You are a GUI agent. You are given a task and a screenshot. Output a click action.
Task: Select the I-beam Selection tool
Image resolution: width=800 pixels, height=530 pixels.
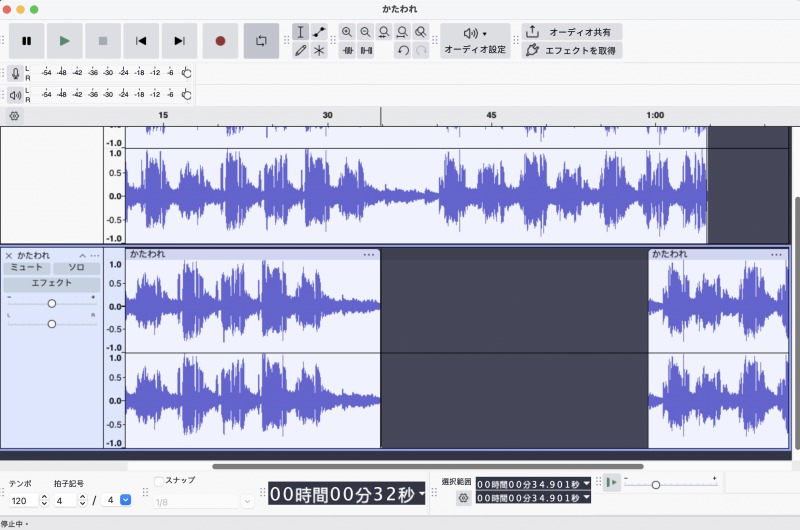301,32
